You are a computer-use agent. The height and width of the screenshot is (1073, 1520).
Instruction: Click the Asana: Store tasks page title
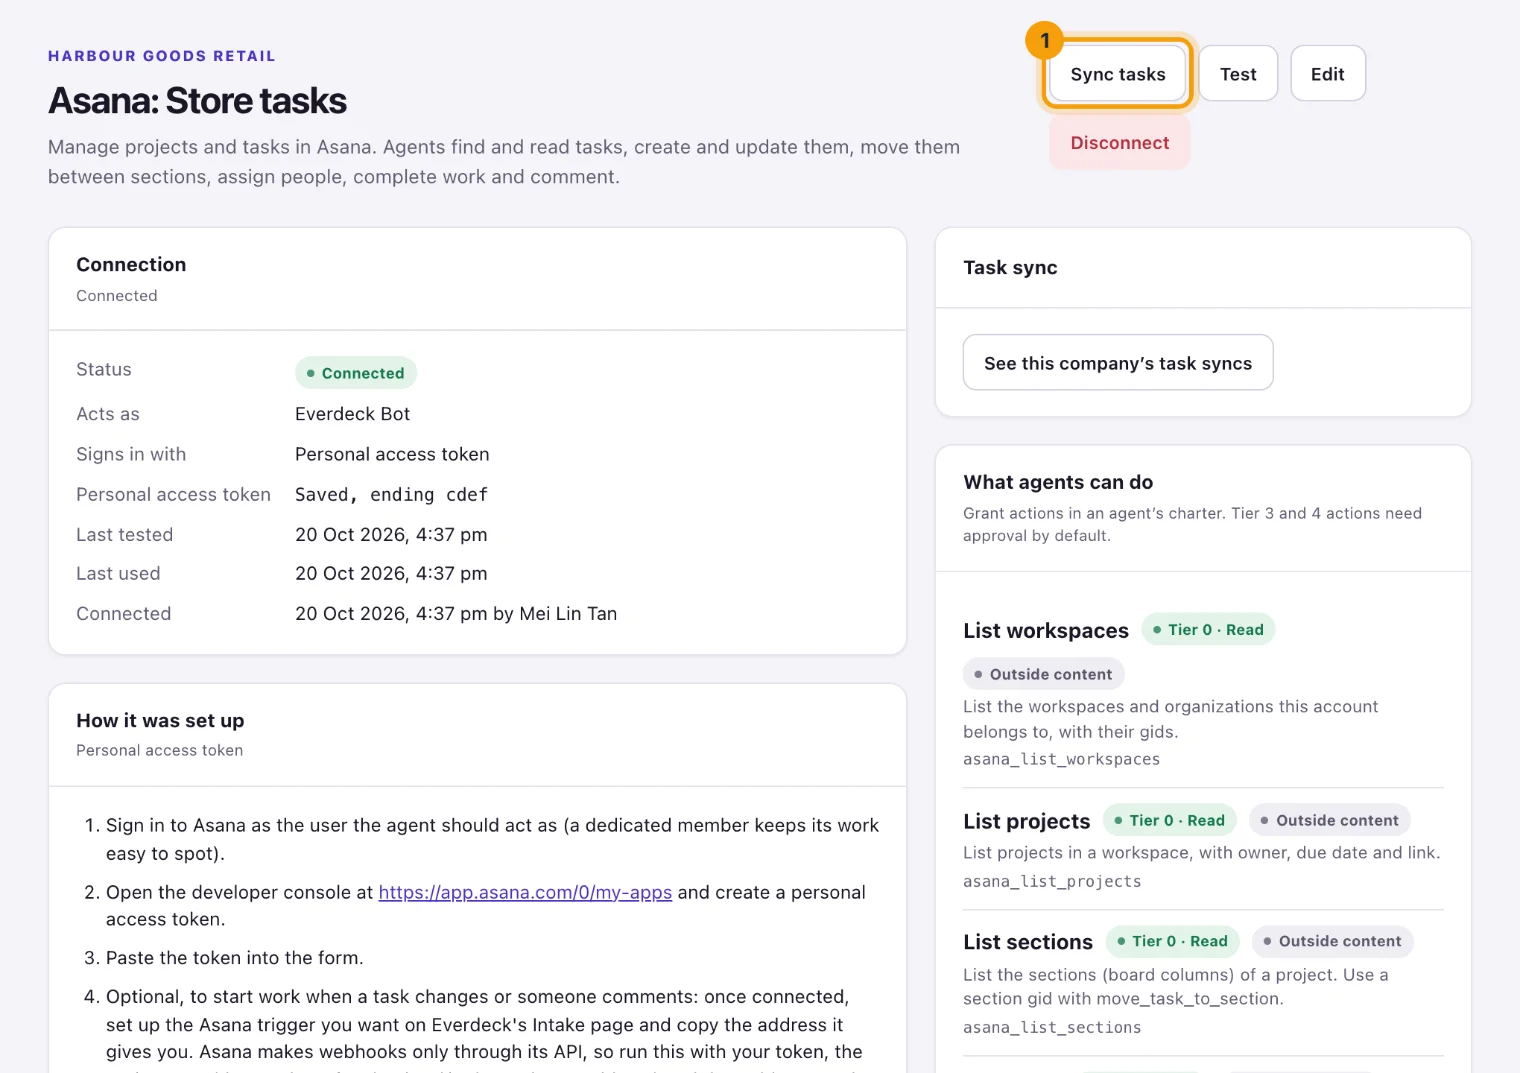197,101
